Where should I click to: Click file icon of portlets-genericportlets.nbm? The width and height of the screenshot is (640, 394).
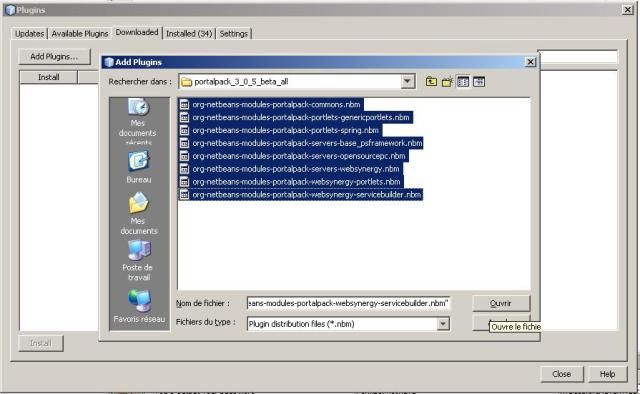tap(184, 118)
